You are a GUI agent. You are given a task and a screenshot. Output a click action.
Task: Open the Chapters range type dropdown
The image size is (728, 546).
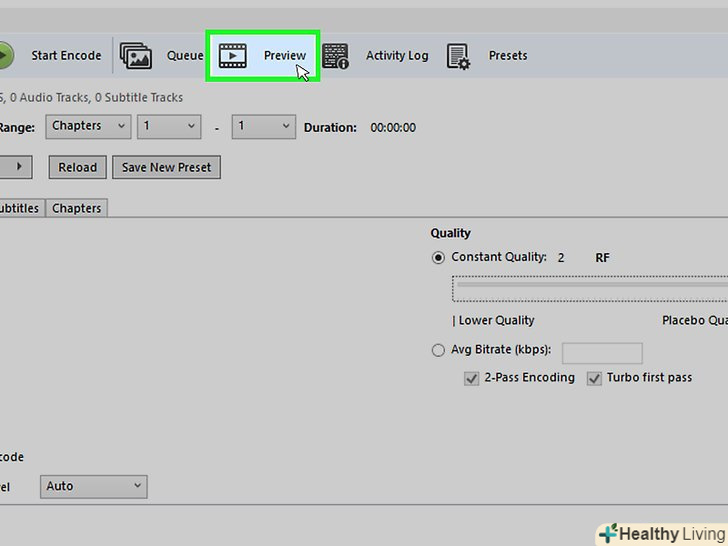coord(88,126)
